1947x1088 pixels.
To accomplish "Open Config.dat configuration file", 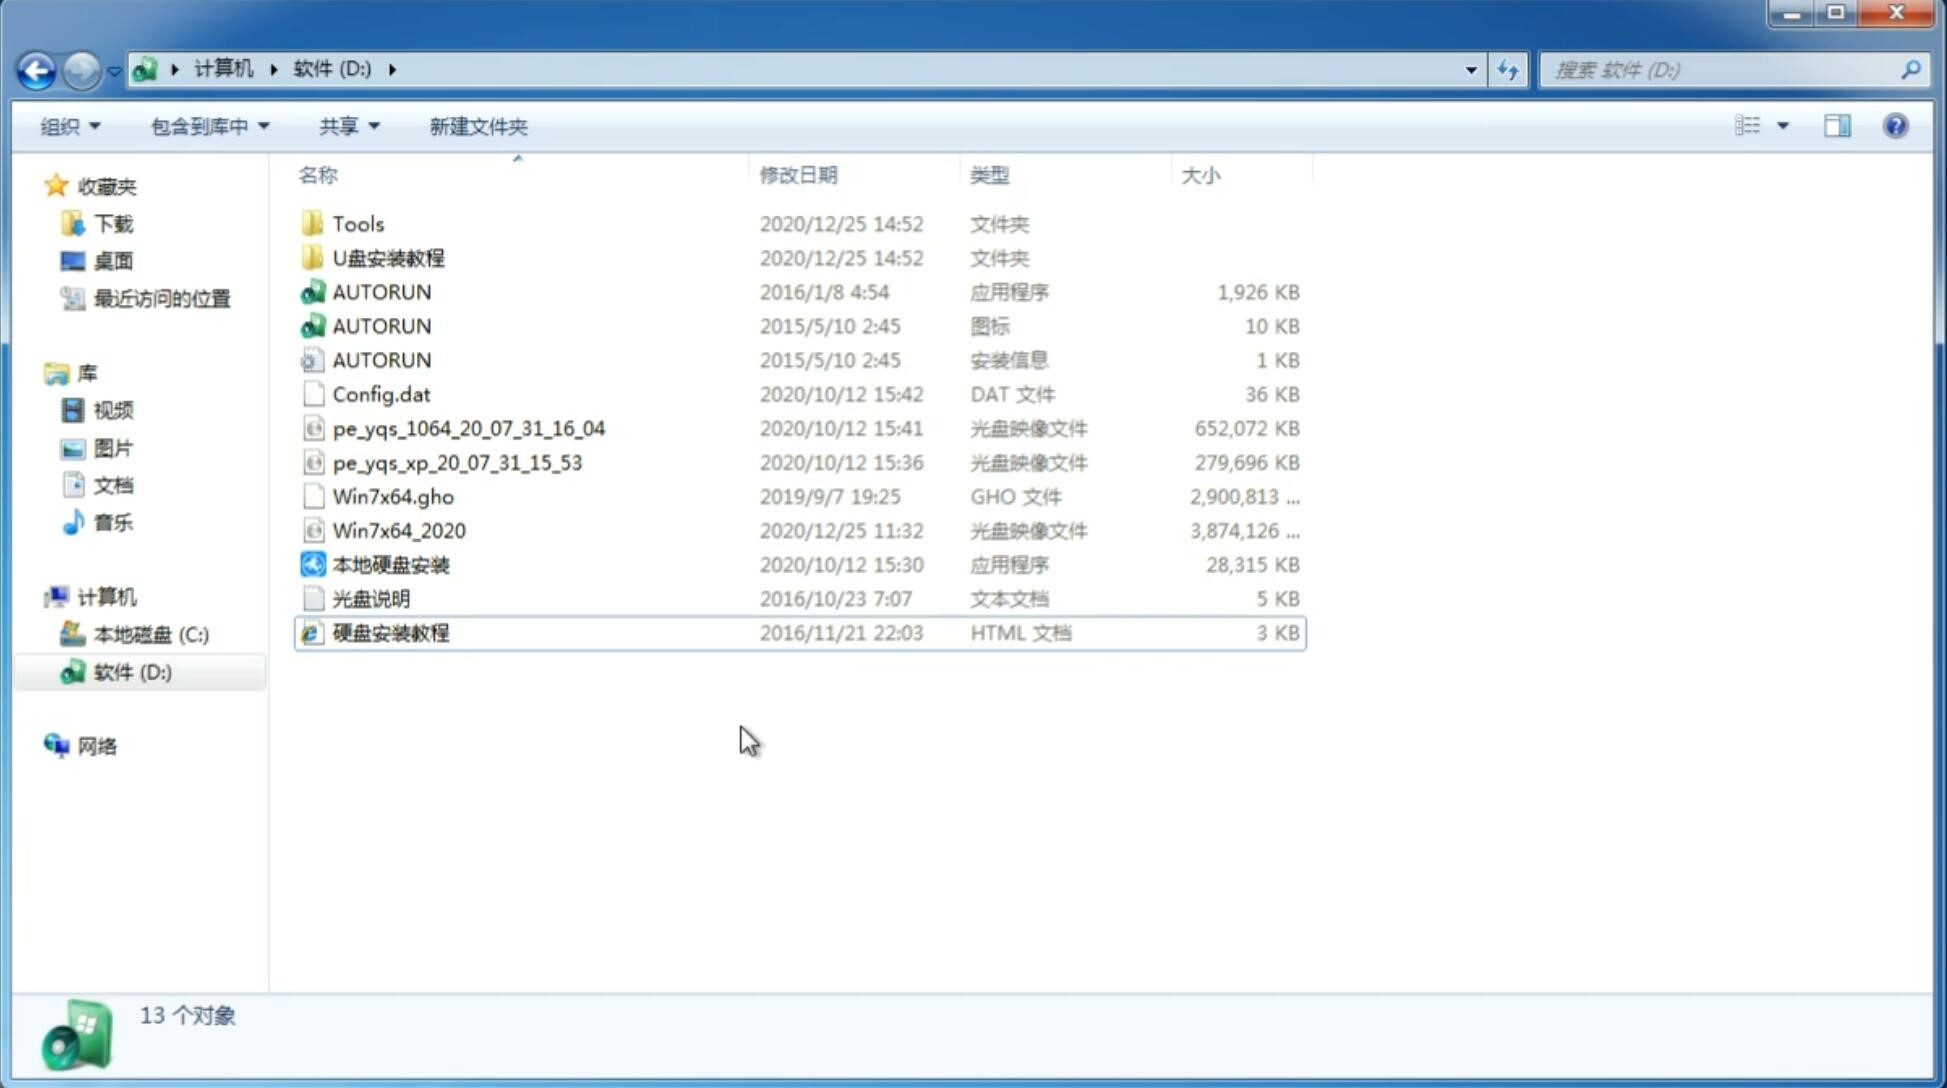I will (381, 393).
